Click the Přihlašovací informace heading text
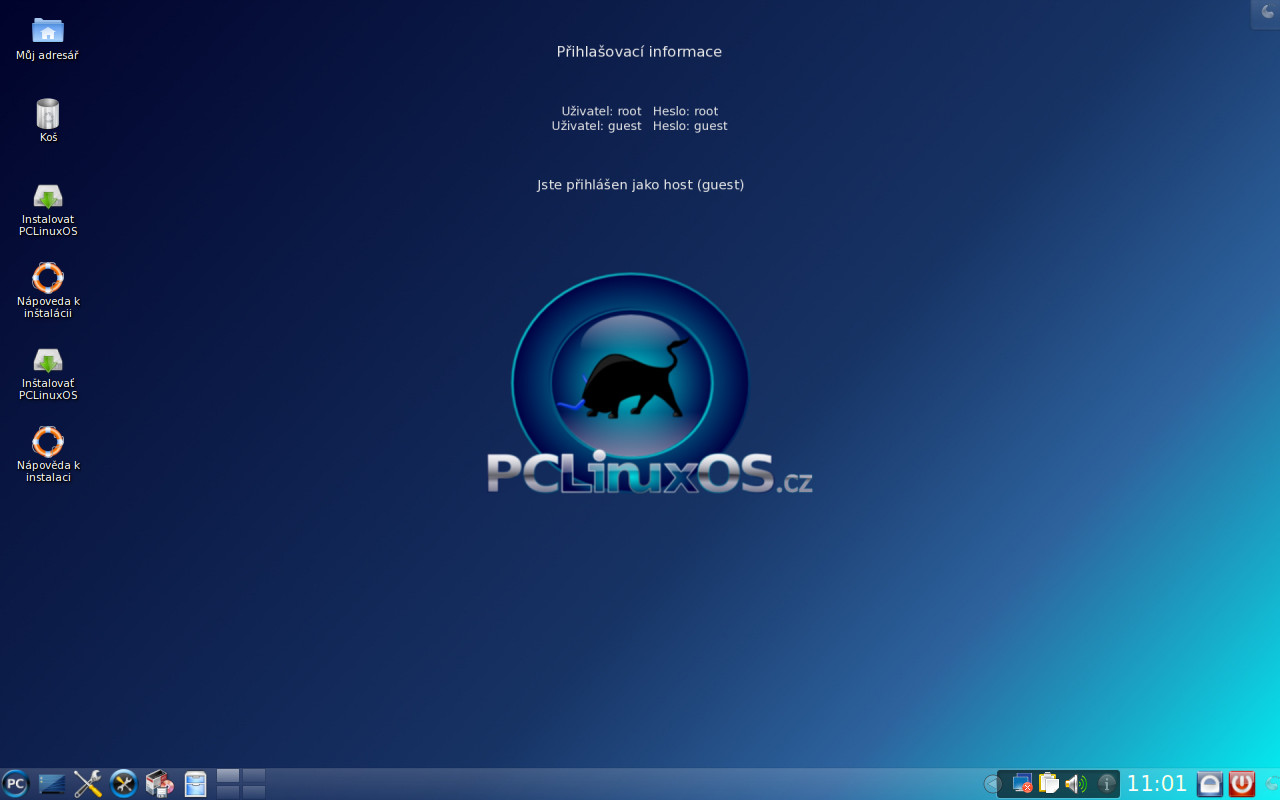Screen dimensions: 1280x800 (x=639, y=52)
